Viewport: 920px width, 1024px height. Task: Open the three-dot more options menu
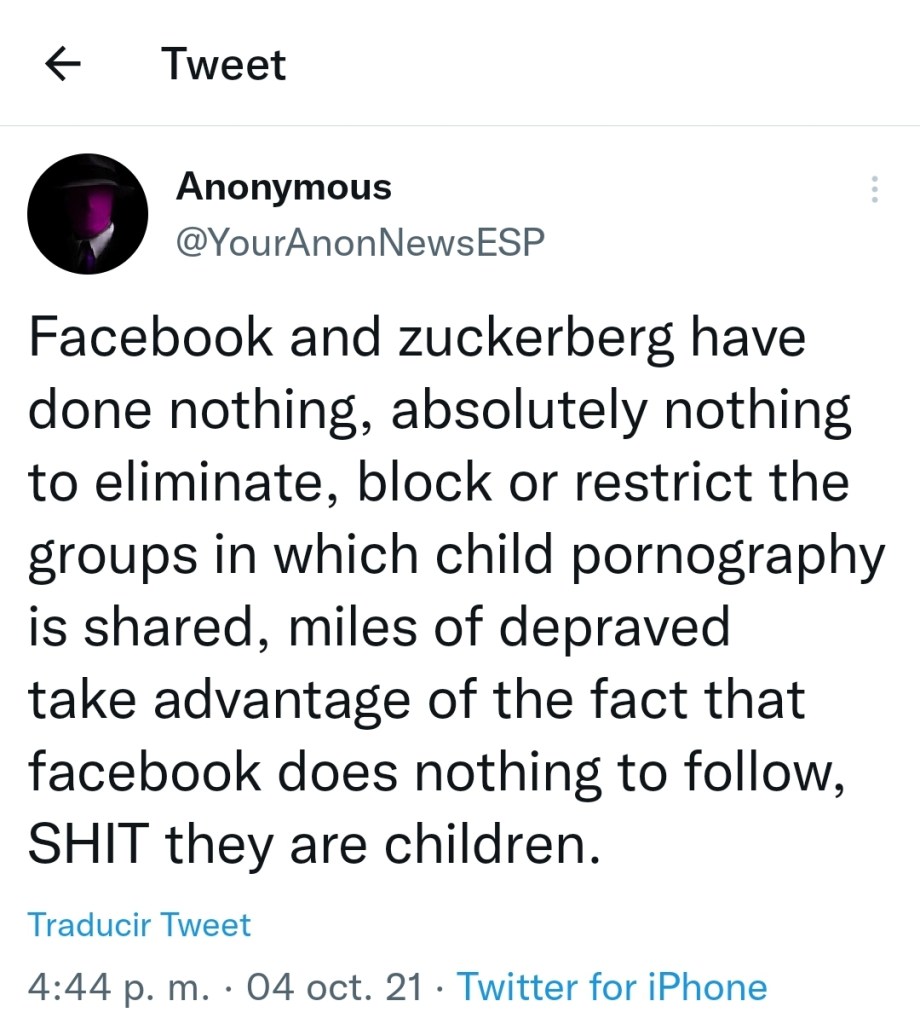pyautogui.click(x=874, y=190)
